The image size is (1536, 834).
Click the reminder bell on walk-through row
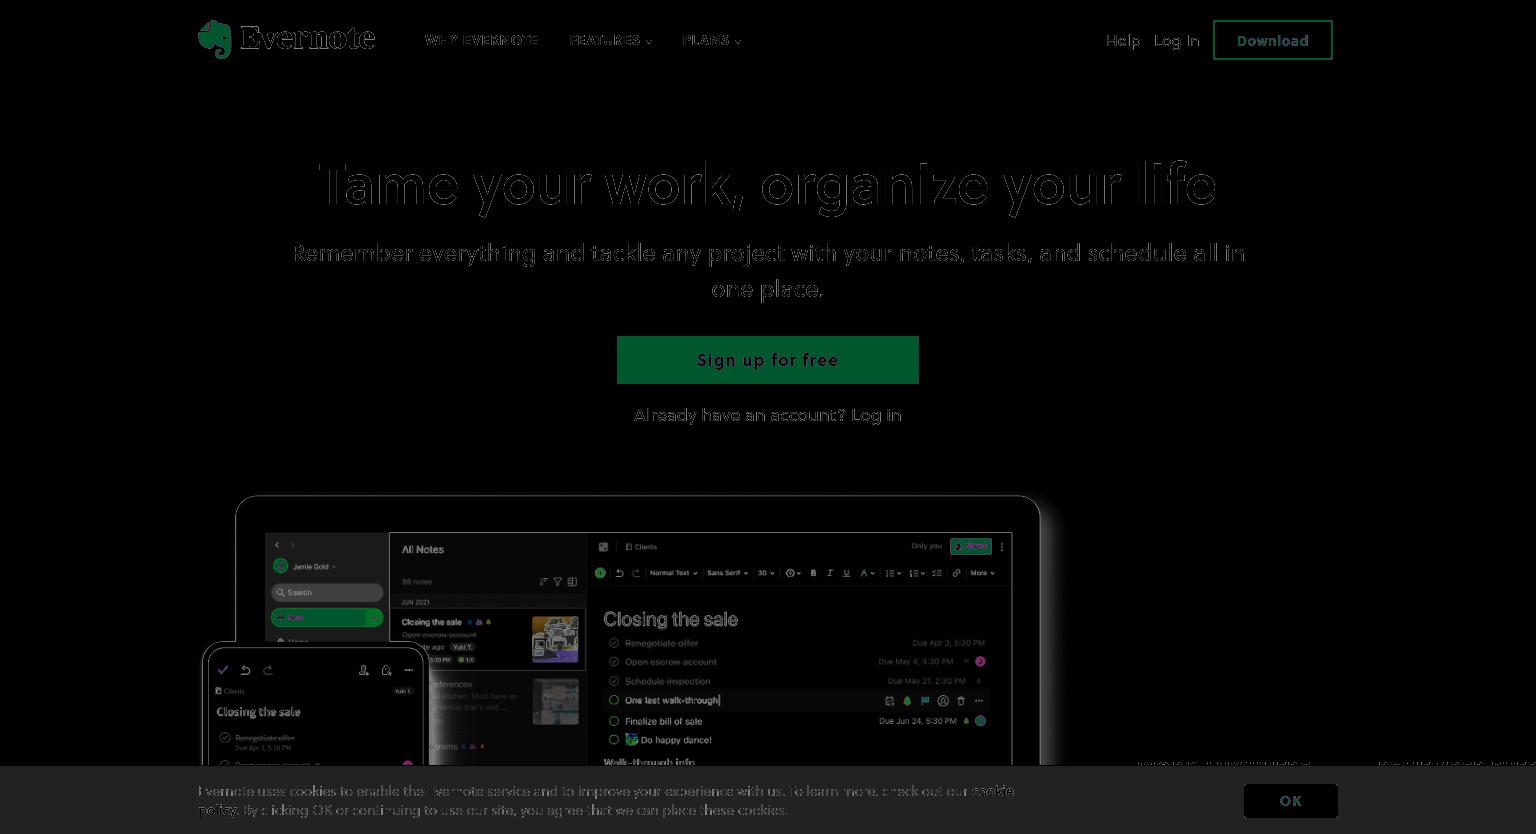point(907,701)
